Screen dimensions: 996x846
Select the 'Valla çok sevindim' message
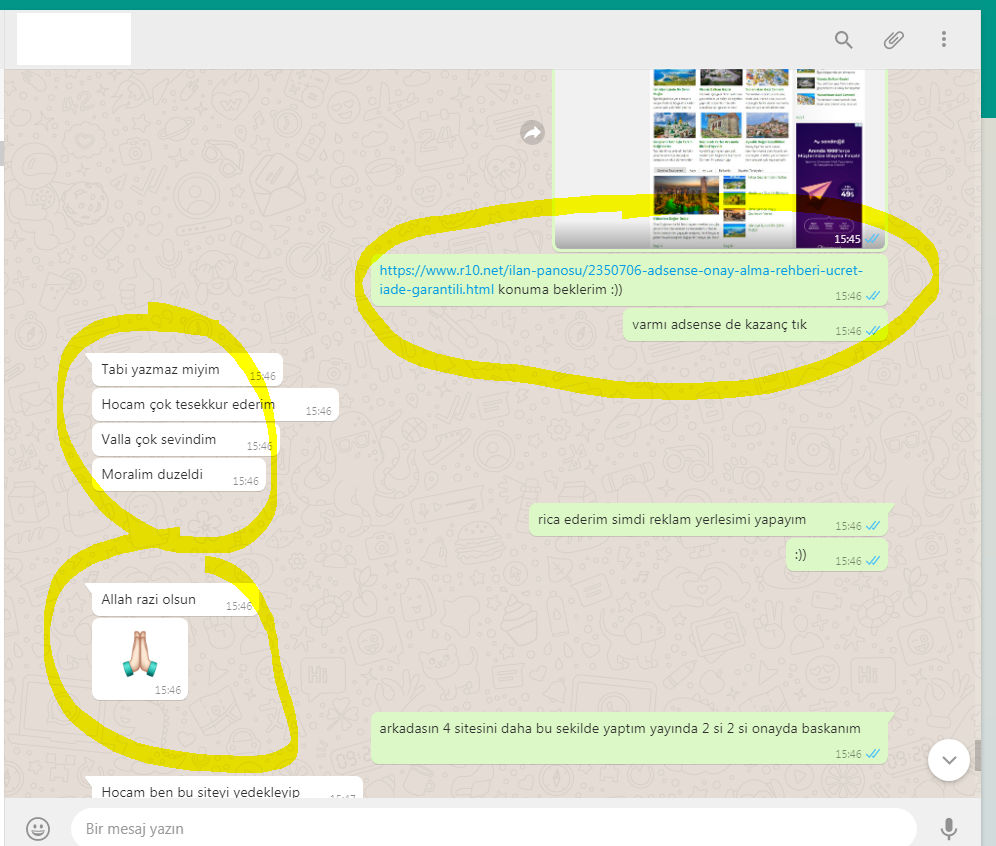click(185, 440)
